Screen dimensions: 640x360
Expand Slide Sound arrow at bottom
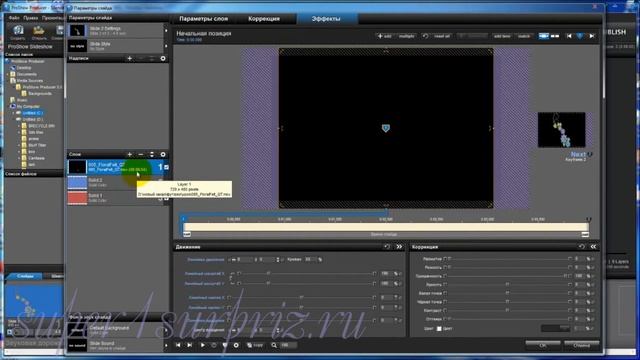pyautogui.click(x=166, y=345)
